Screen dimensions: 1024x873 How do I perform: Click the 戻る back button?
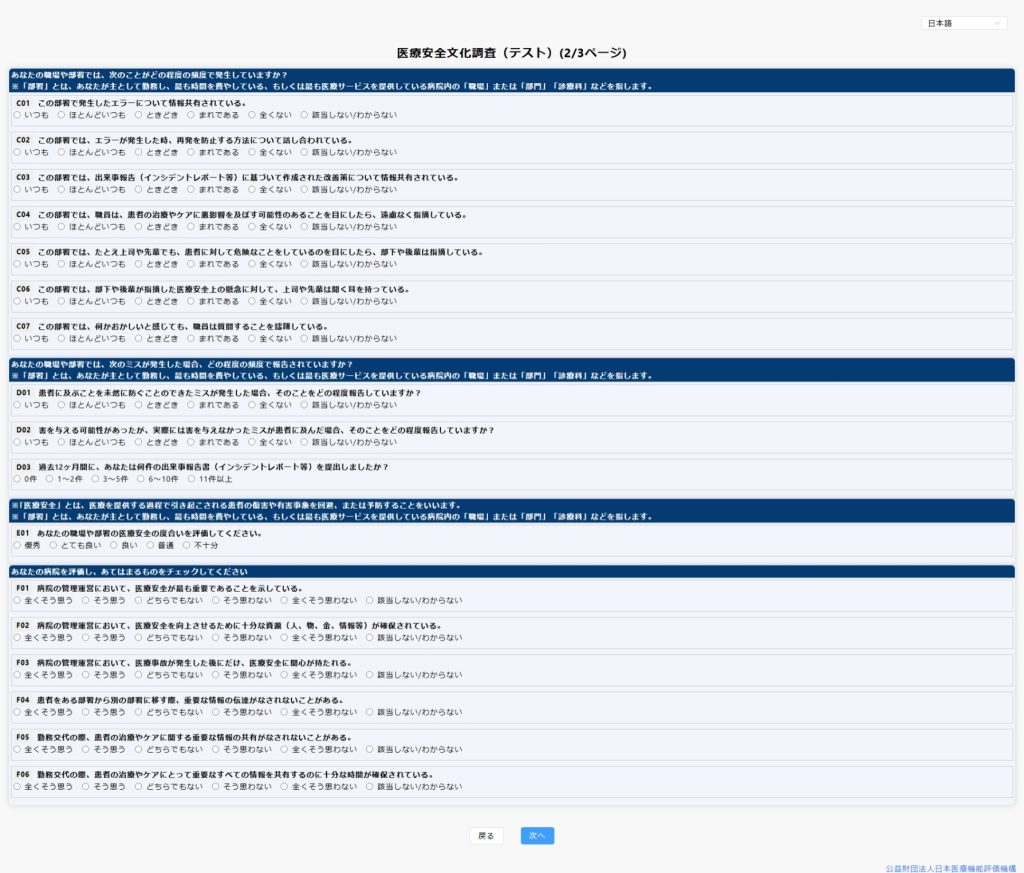[486, 836]
